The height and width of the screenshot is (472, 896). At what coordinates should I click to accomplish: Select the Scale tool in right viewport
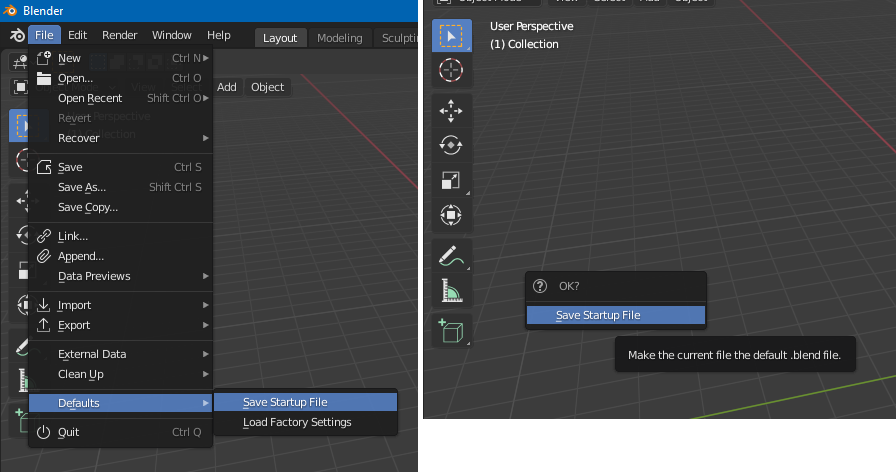point(451,181)
